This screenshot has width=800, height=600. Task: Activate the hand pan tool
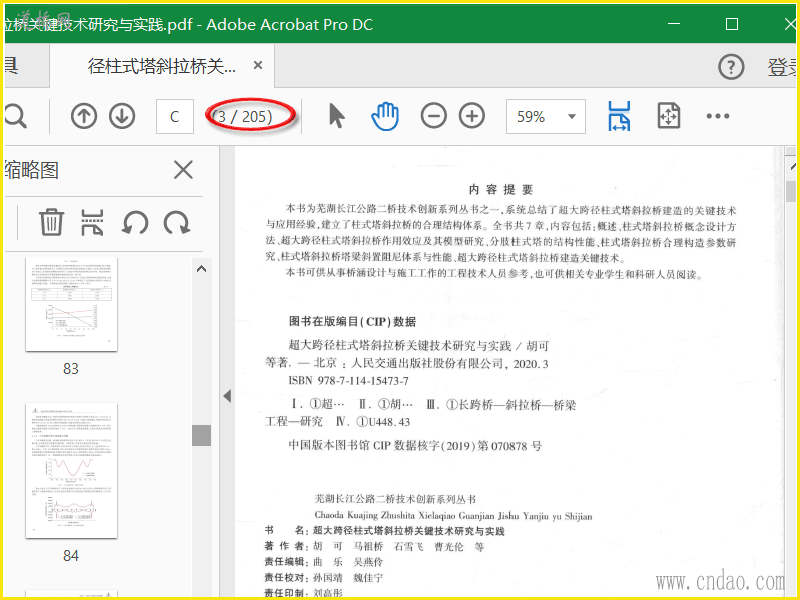(x=385, y=116)
